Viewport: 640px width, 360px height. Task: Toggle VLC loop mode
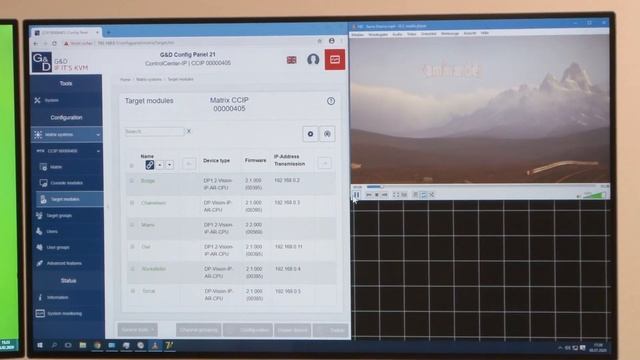tap(424, 195)
